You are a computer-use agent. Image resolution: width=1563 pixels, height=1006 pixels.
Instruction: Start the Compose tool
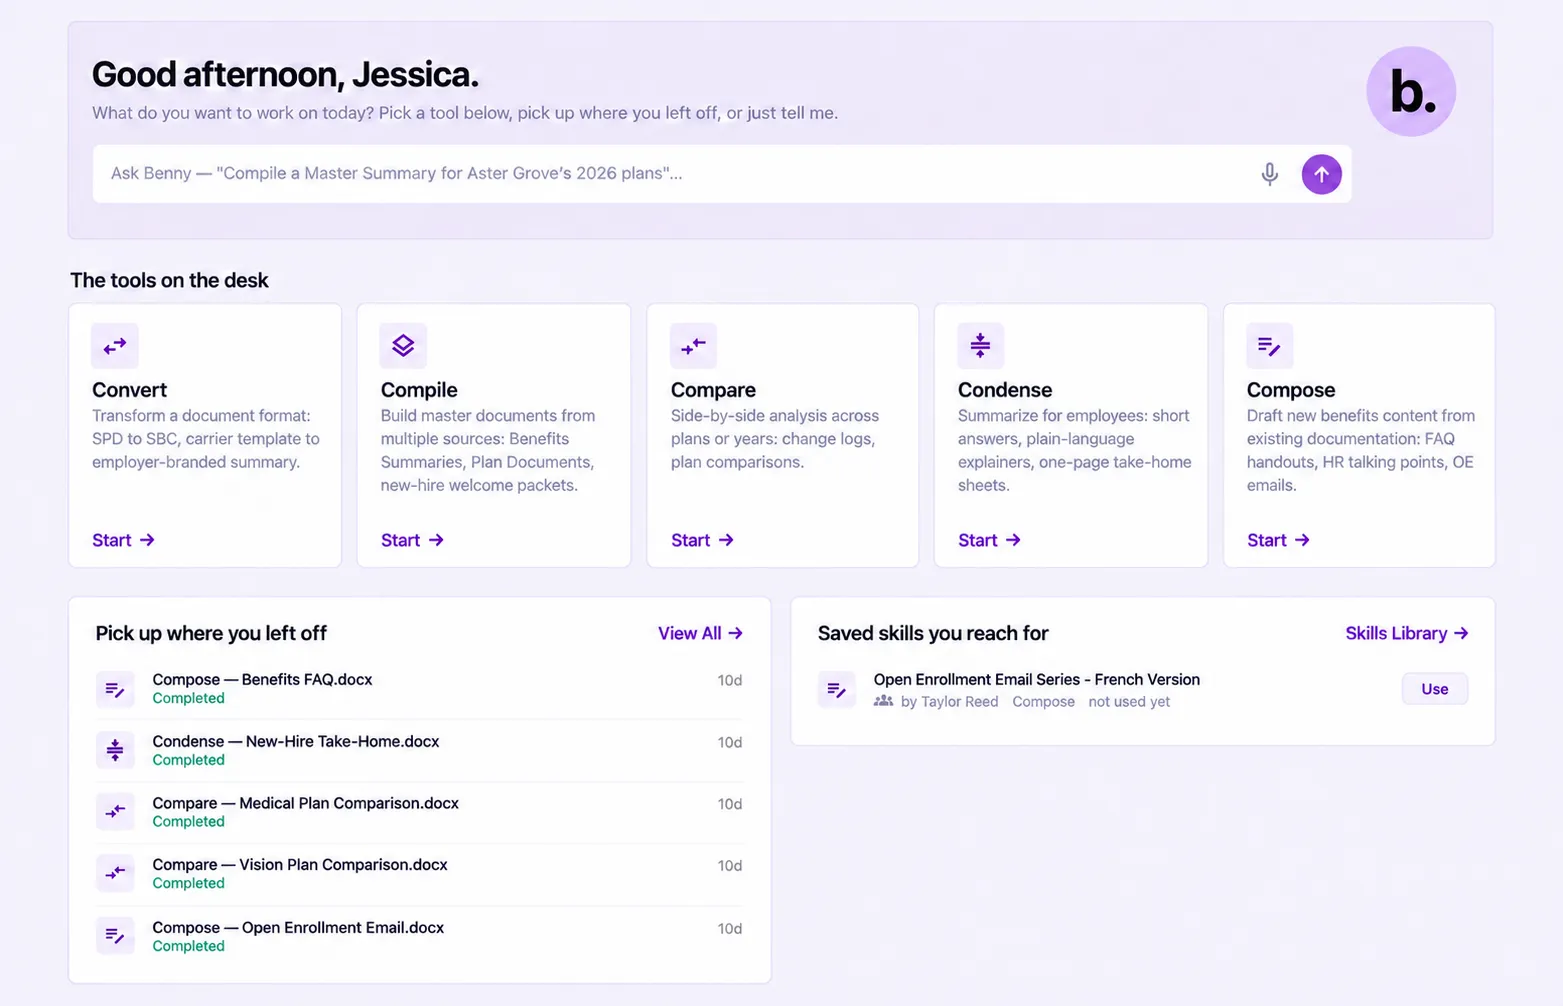pos(1278,540)
